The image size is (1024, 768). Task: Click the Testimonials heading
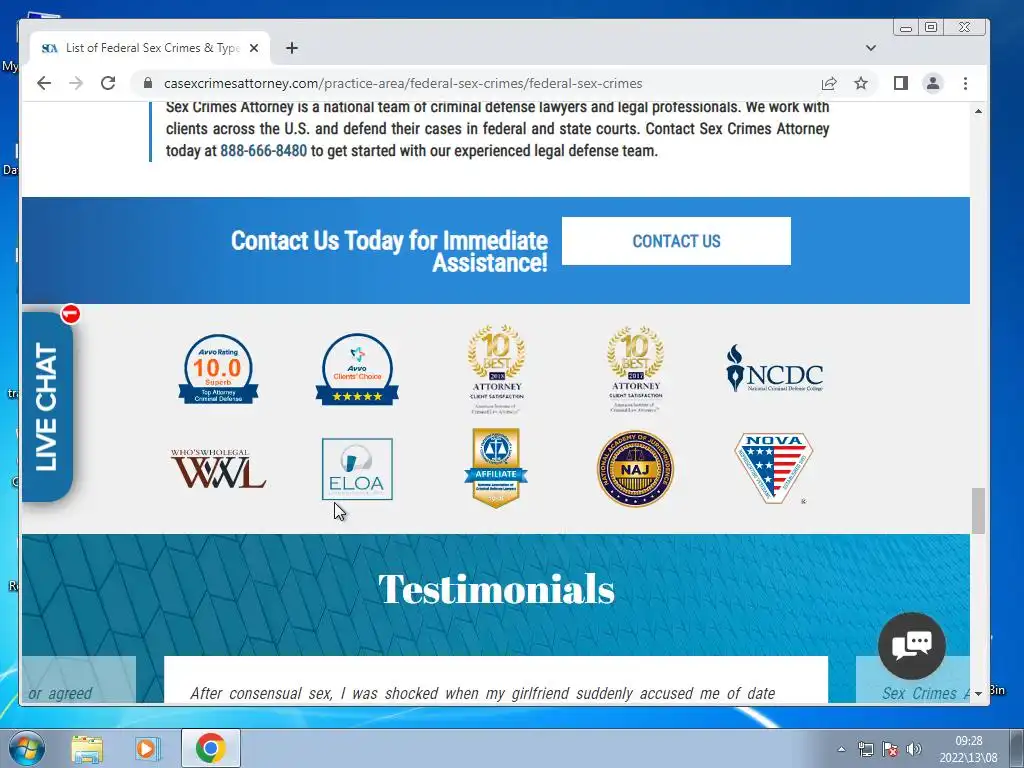click(x=496, y=589)
